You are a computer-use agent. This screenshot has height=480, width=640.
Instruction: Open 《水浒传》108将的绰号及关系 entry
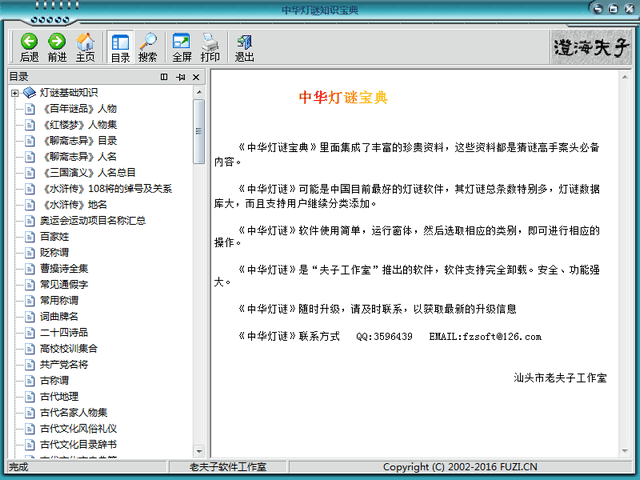click(x=107, y=189)
